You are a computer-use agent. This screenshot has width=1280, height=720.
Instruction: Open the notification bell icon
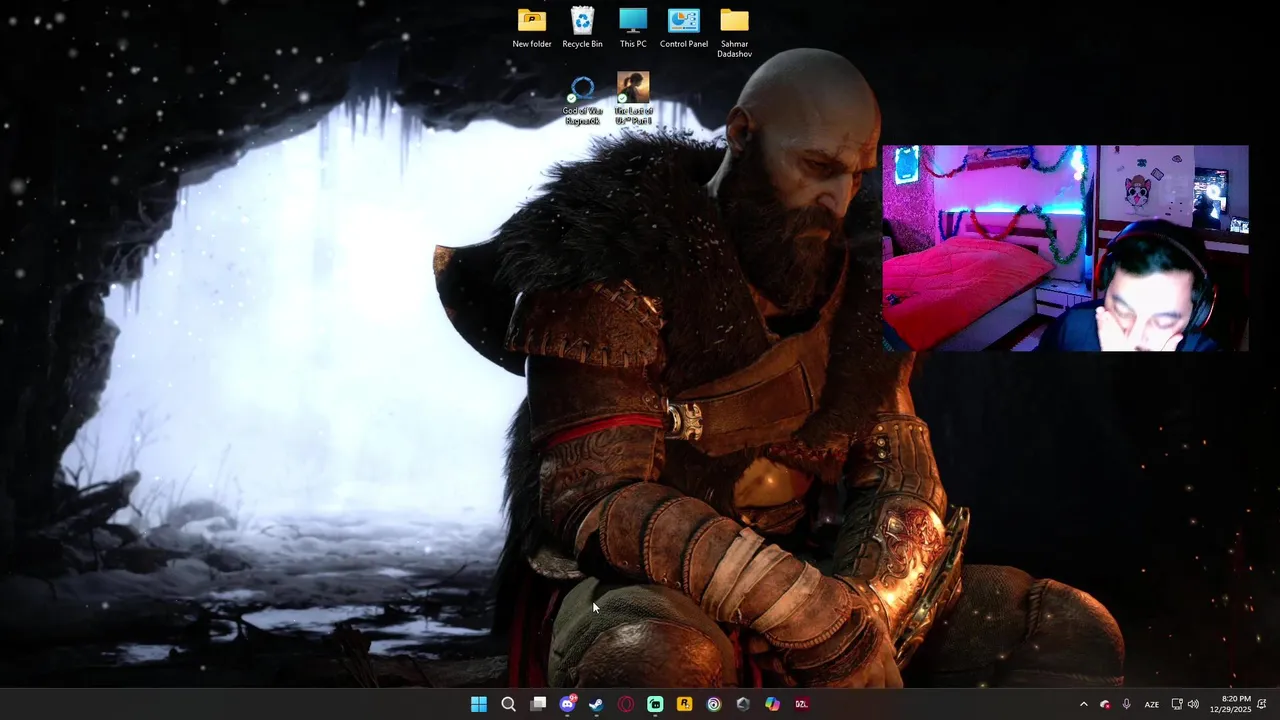1262,704
